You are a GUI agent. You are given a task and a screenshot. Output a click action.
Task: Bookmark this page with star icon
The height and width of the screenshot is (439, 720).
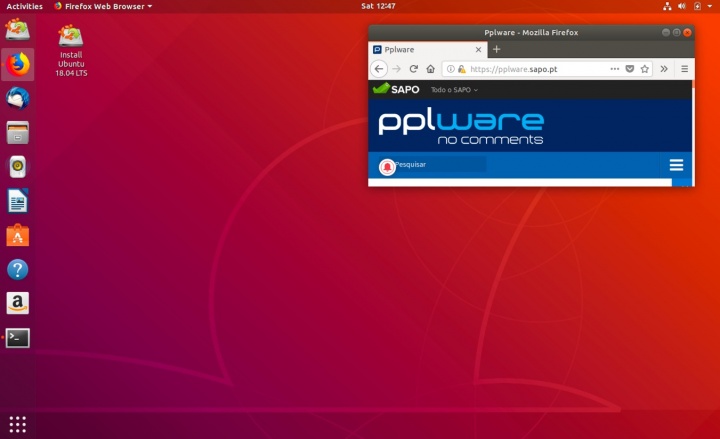pyautogui.click(x=645, y=69)
